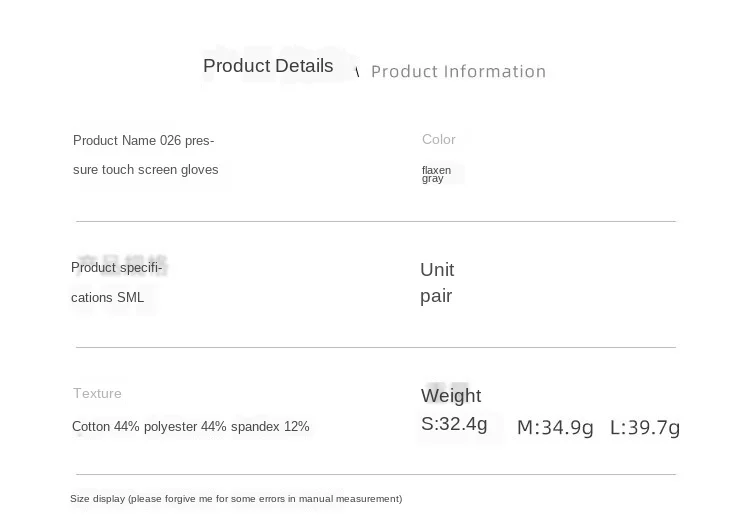Select the M:34.9g weight value
This screenshot has height=521, width=750.
coord(555,428)
